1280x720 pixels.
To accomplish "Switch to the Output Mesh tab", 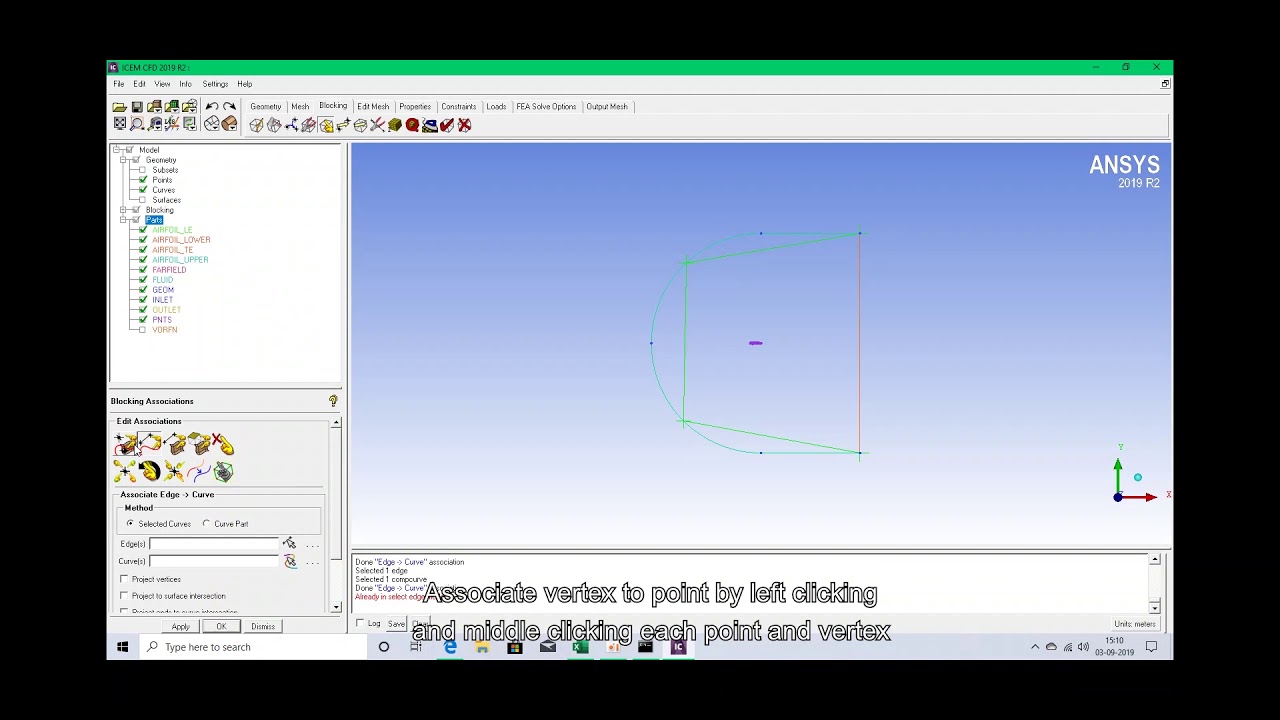I will click(x=607, y=106).
